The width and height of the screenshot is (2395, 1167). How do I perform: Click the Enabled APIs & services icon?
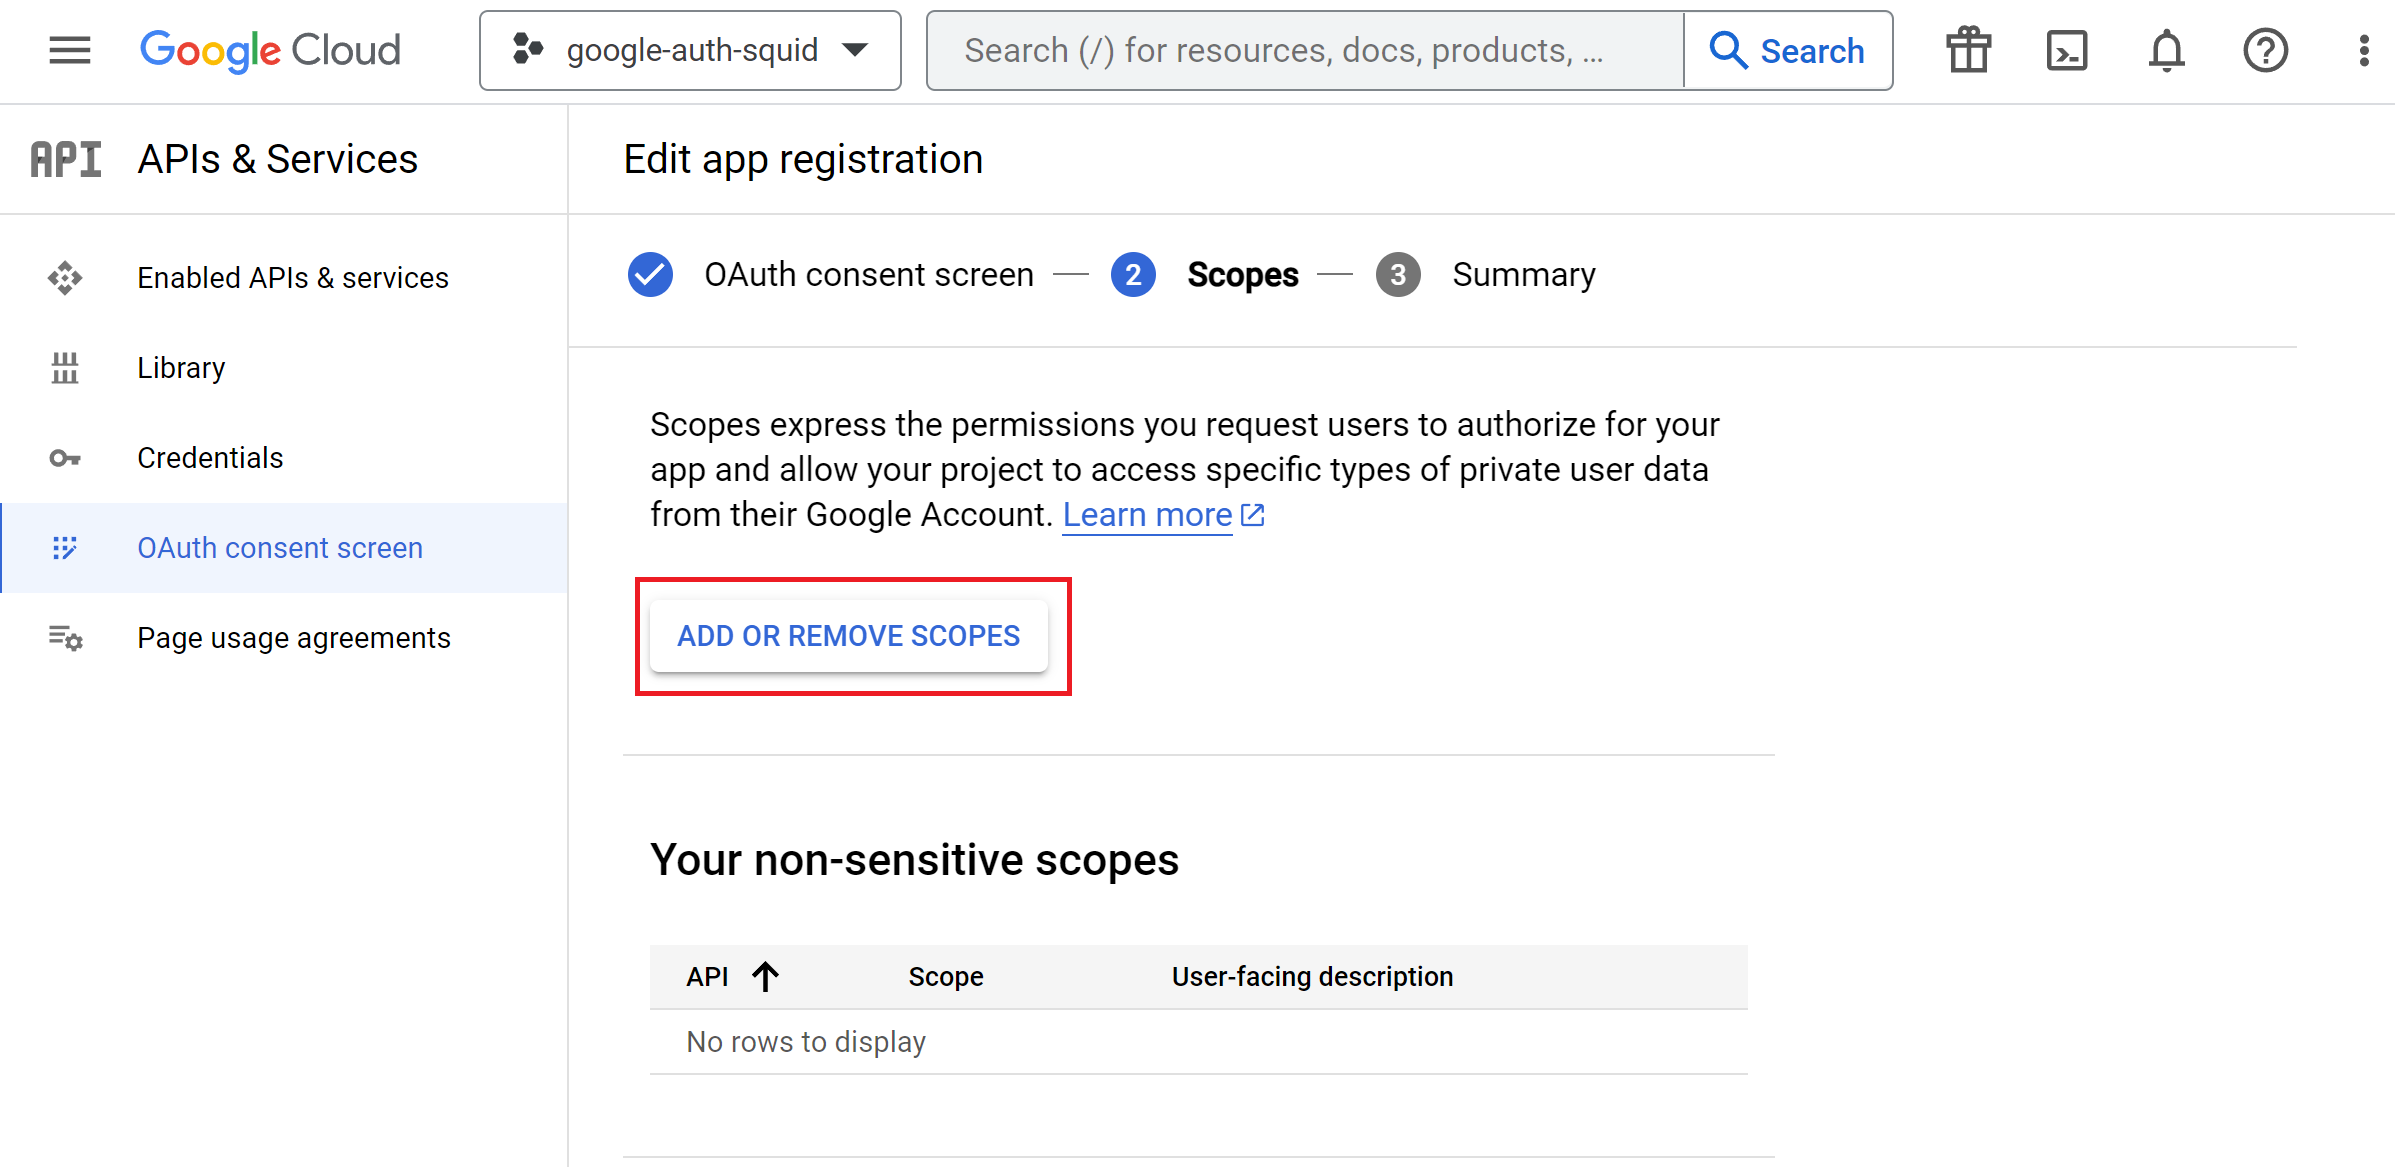[x=65, y=277]
